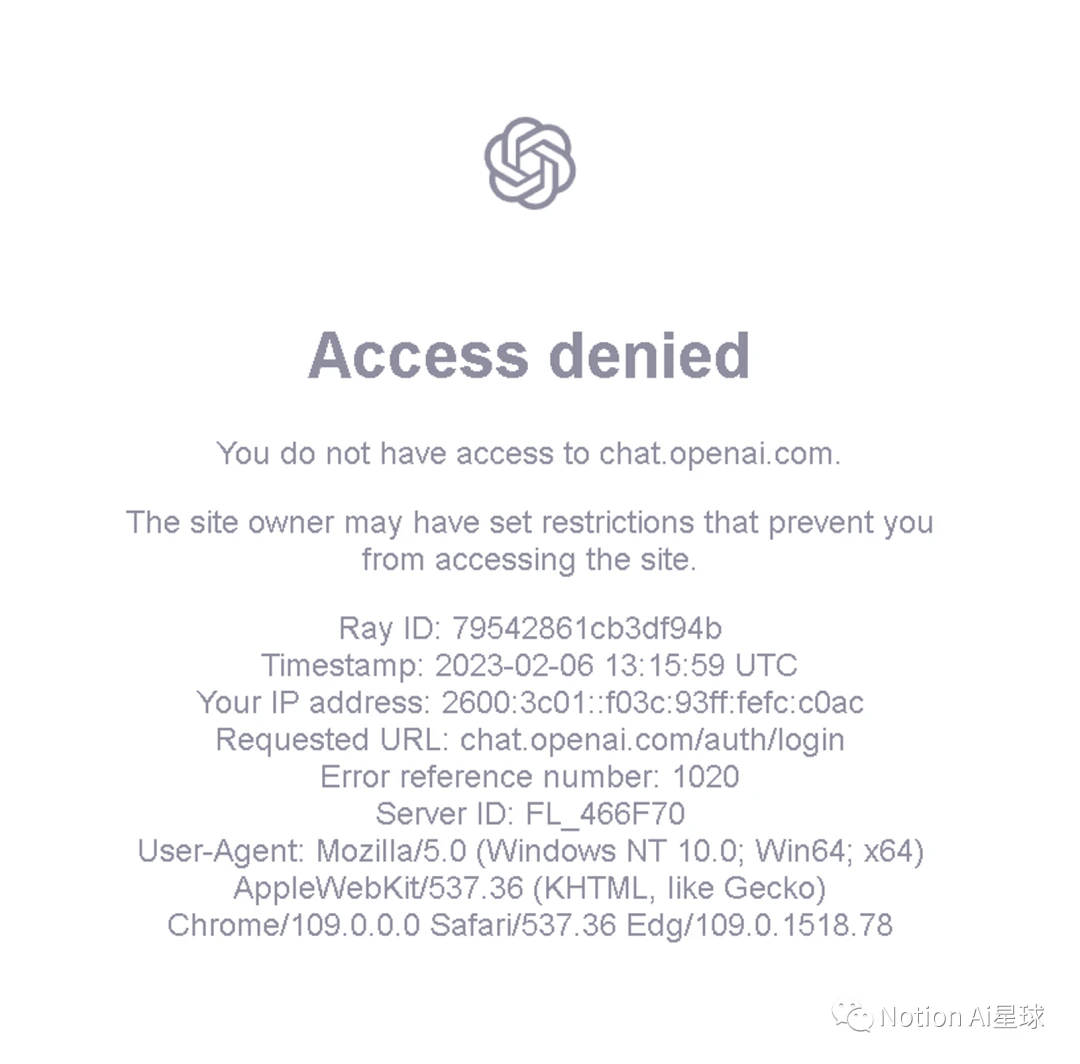Screen dimensions: 1080x1064
Task: Click the OpenAI logo icon
Action: [x=530, y=163]
